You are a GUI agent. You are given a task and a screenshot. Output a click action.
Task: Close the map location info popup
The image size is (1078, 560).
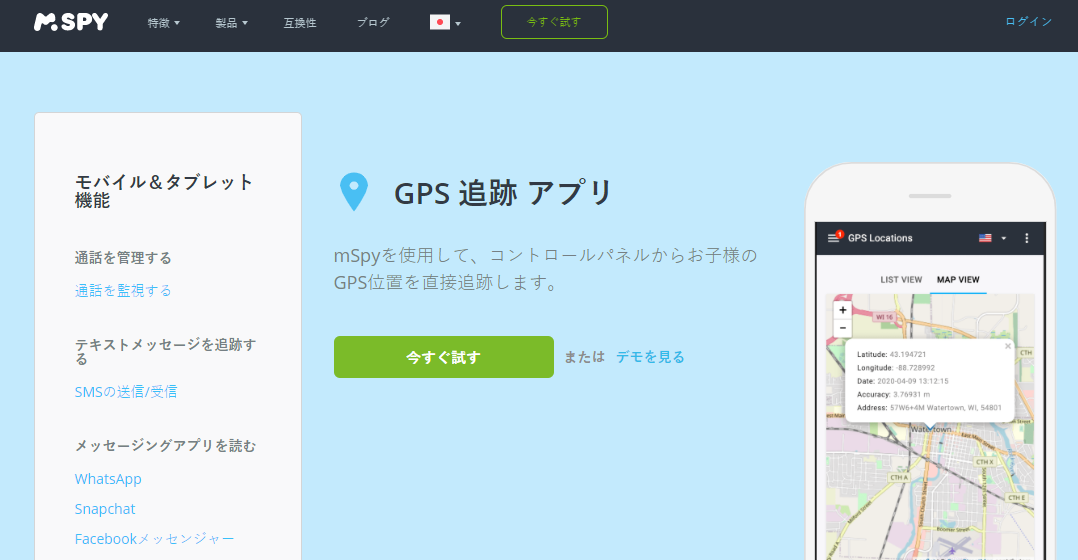(x=1008, y=346)
